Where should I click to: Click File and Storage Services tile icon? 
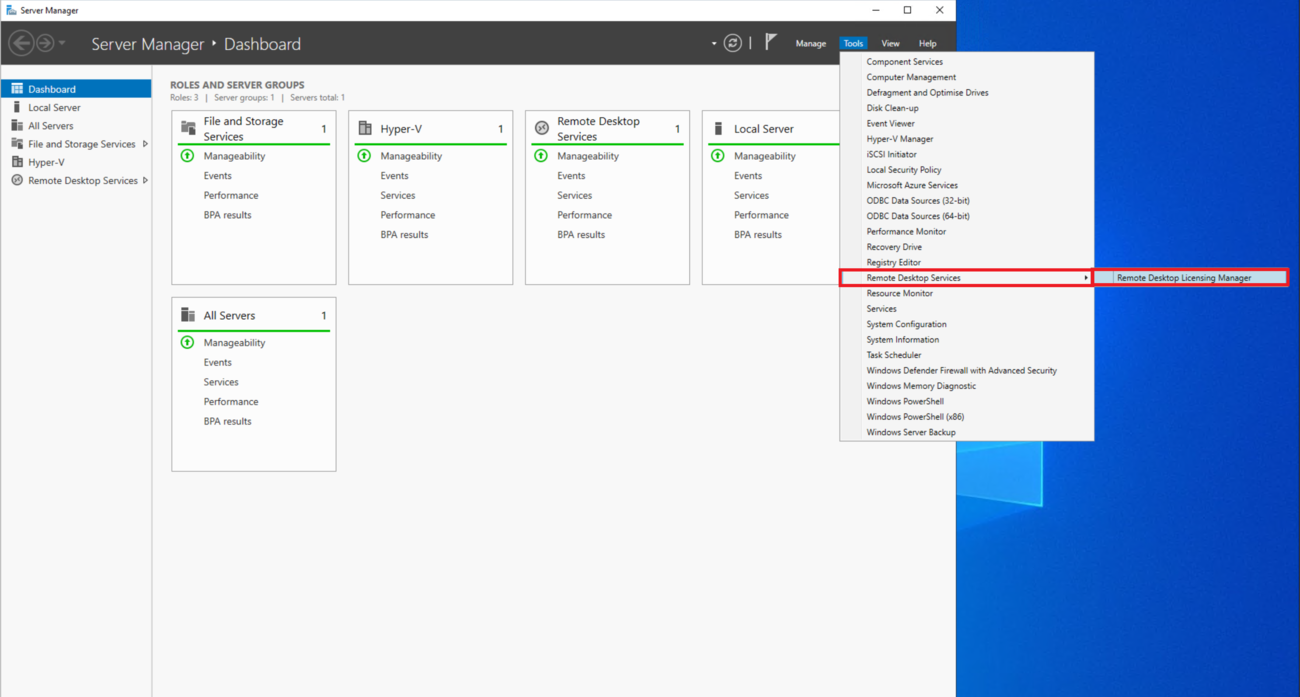point(188,128)
